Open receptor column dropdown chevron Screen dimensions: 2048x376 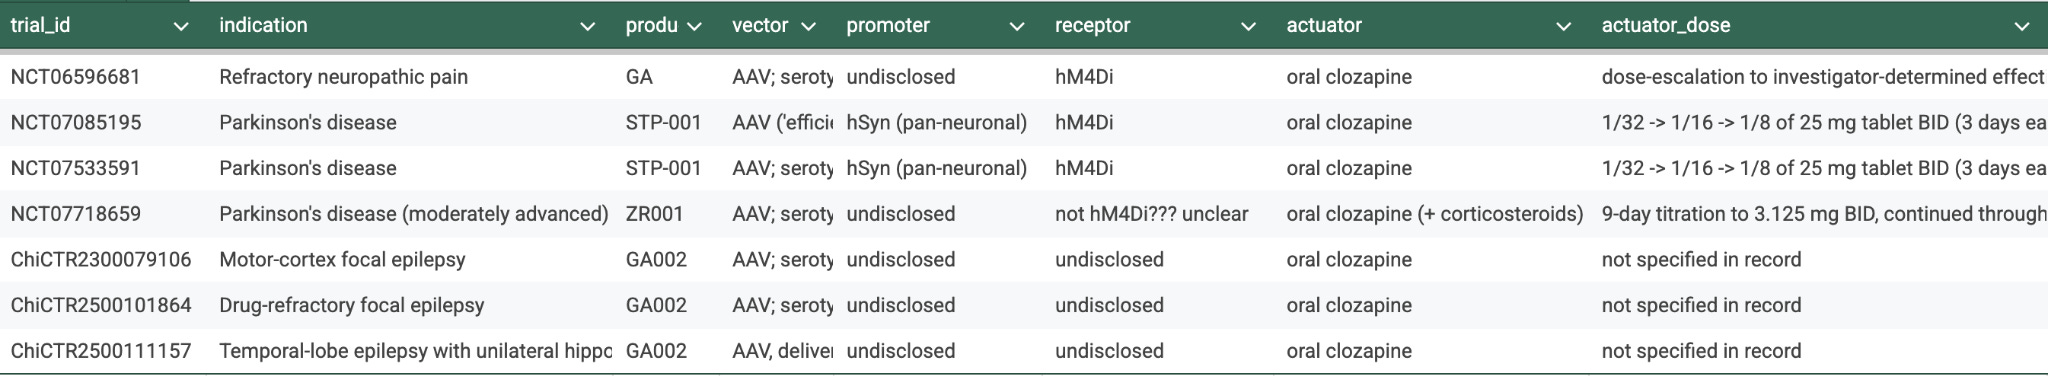click(x=1248, y=27)
